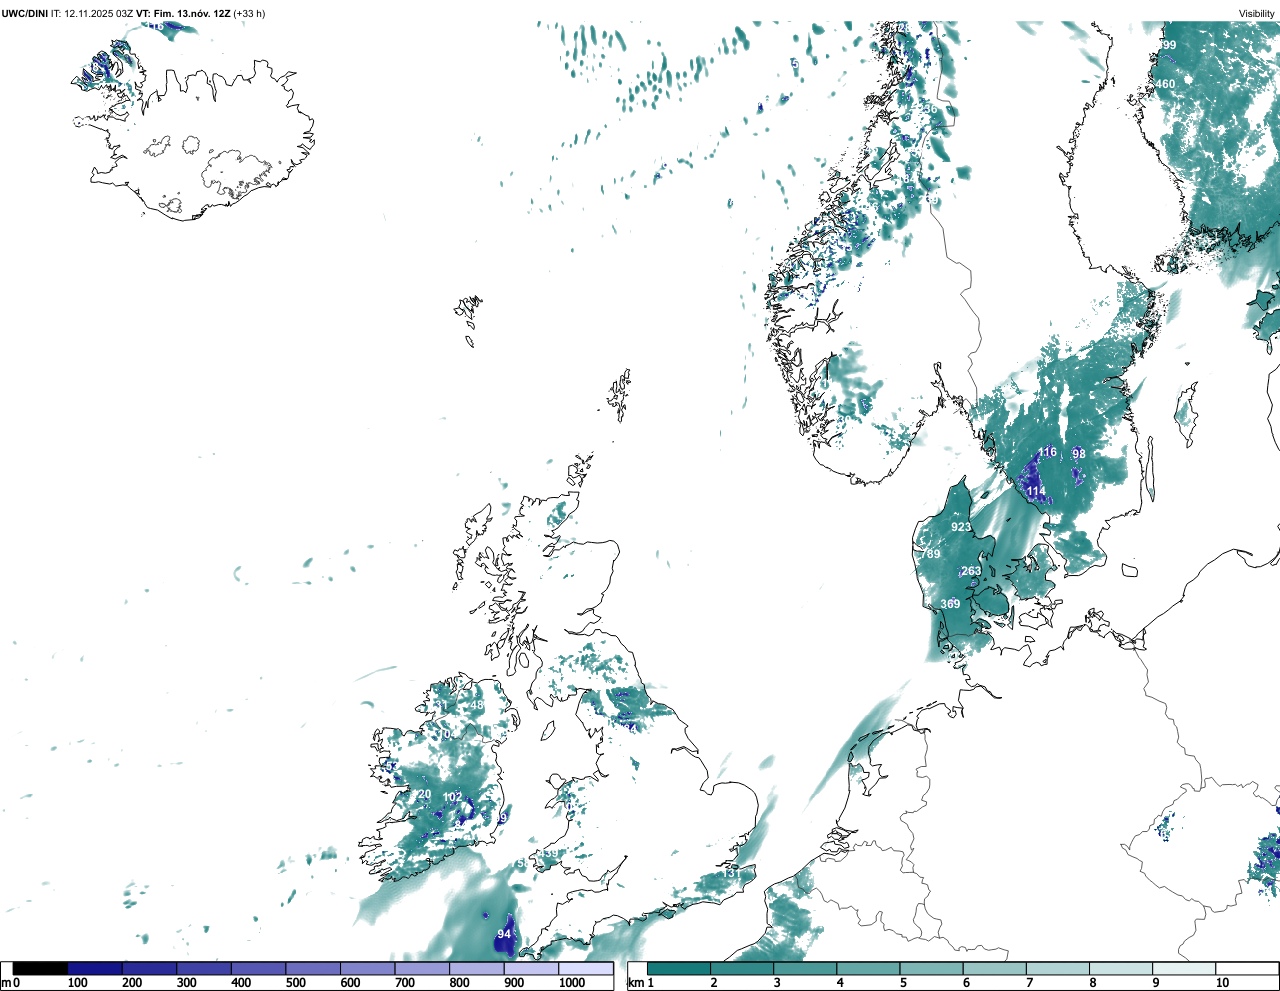Click the '99' value over northern Finland

tap(1170, 45)
